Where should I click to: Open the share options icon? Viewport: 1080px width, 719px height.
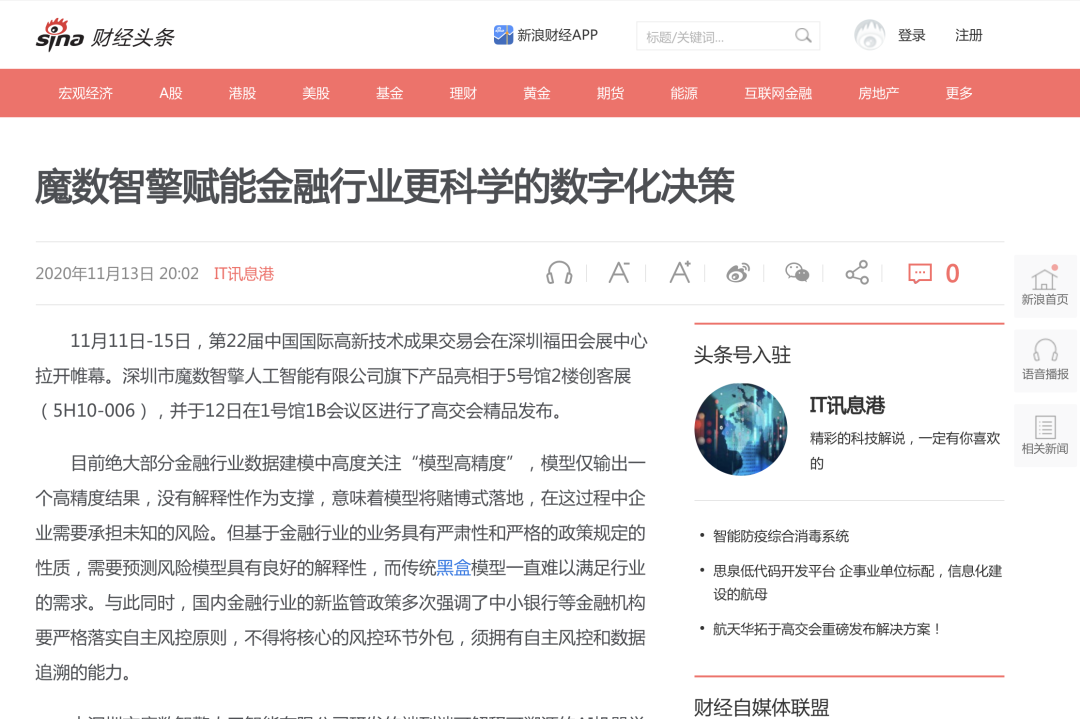[858, 273]
